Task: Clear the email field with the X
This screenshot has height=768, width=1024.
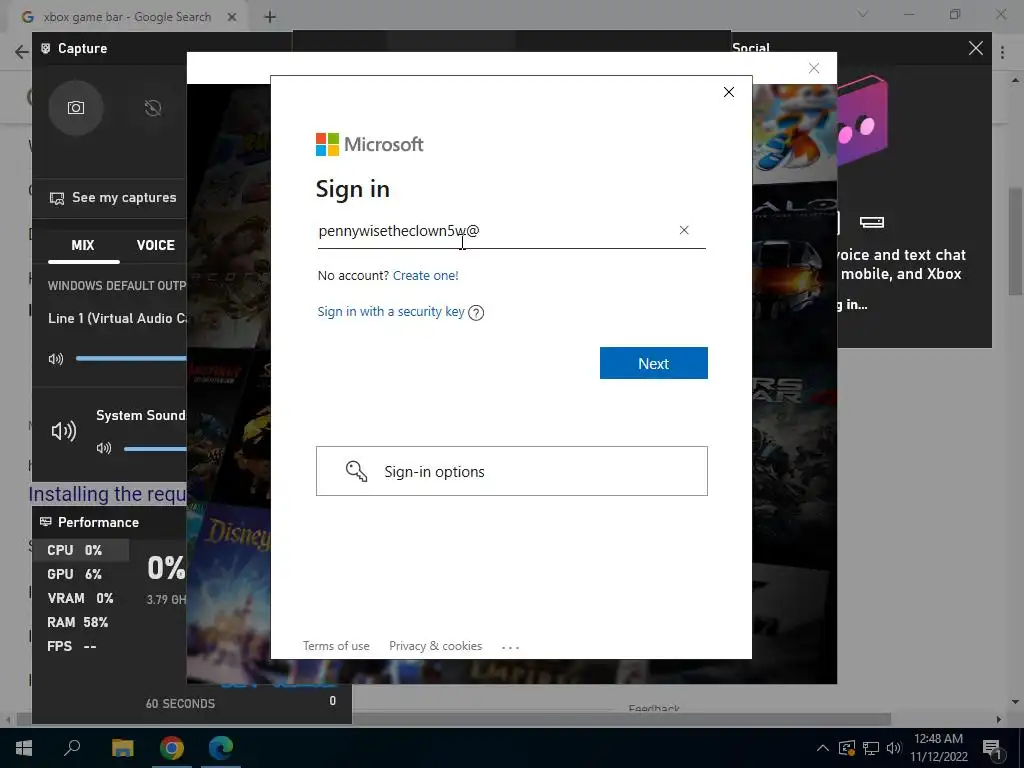Action: [x=684, y=230]
